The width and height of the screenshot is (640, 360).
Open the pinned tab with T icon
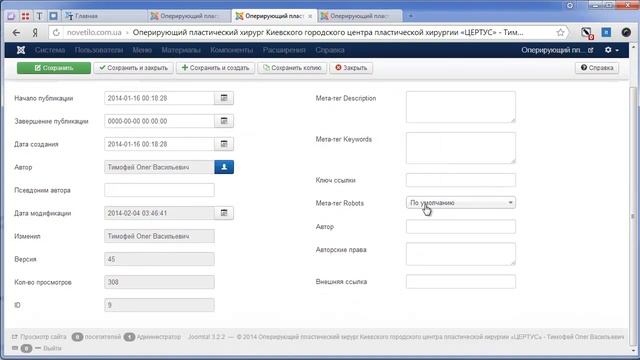[39, 16]
